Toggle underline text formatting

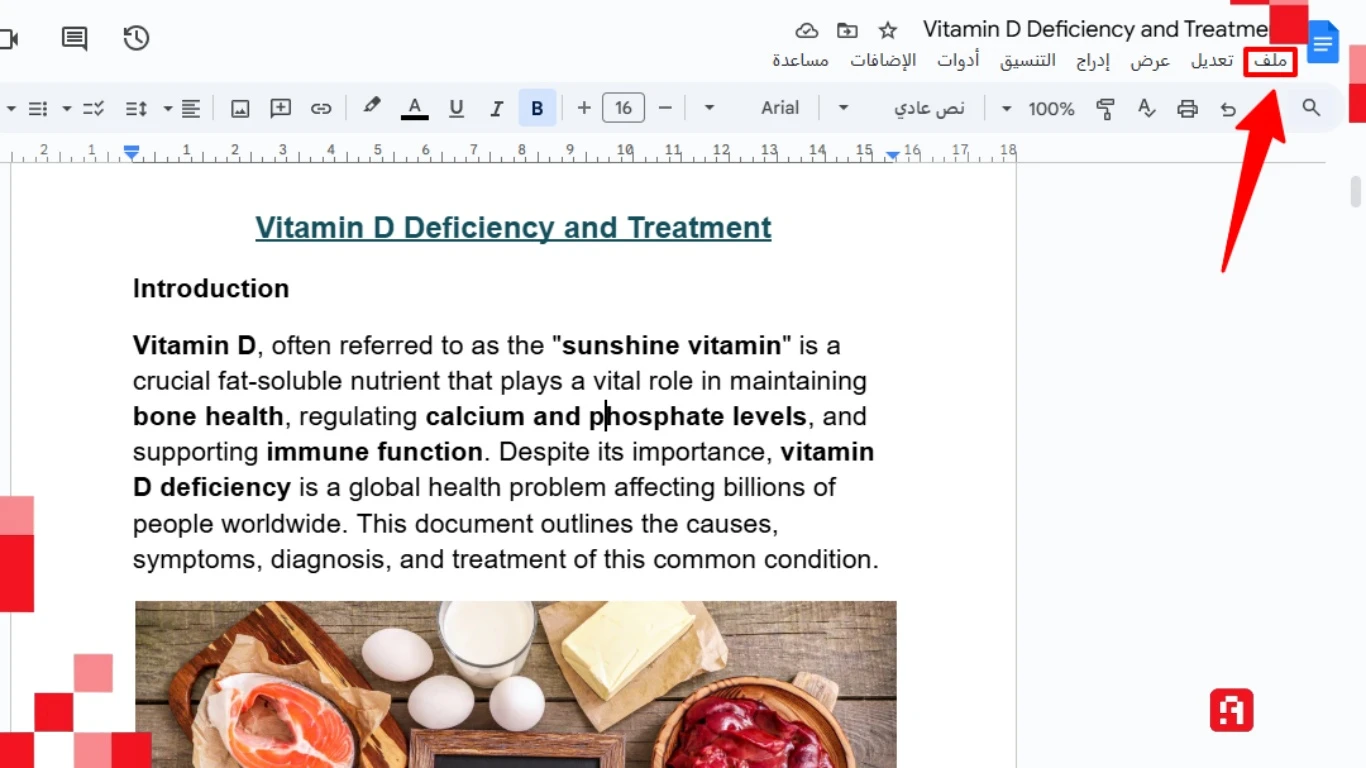click(456, 108)
